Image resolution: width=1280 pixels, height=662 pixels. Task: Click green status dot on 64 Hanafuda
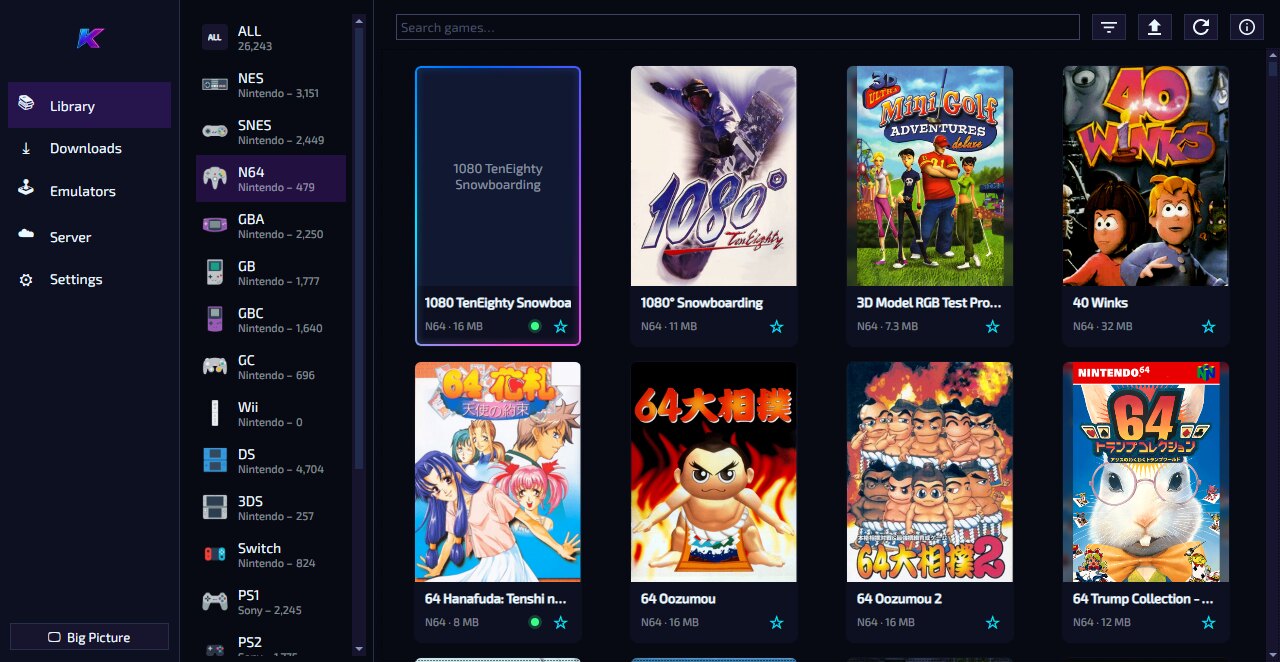pos(535,622)
